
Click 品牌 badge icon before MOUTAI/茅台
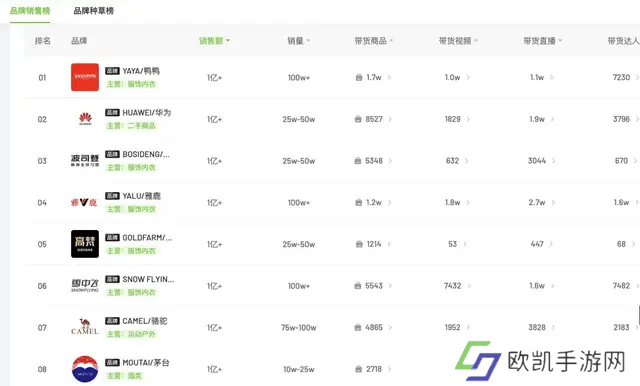[112, 362]
